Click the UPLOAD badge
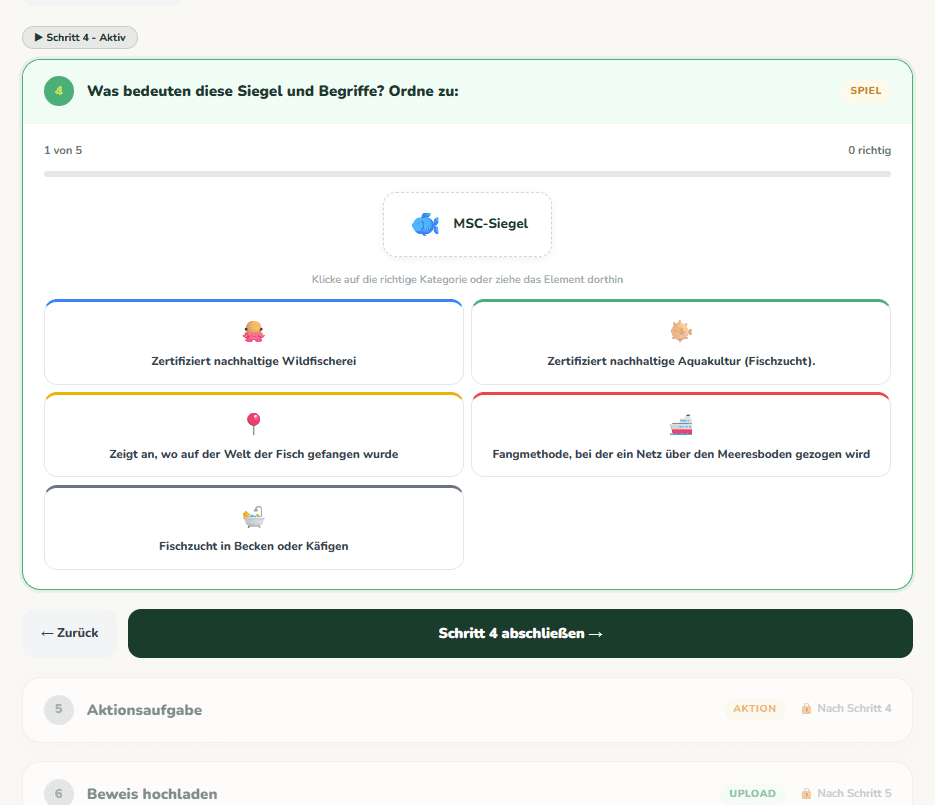 tap(753, 794)
